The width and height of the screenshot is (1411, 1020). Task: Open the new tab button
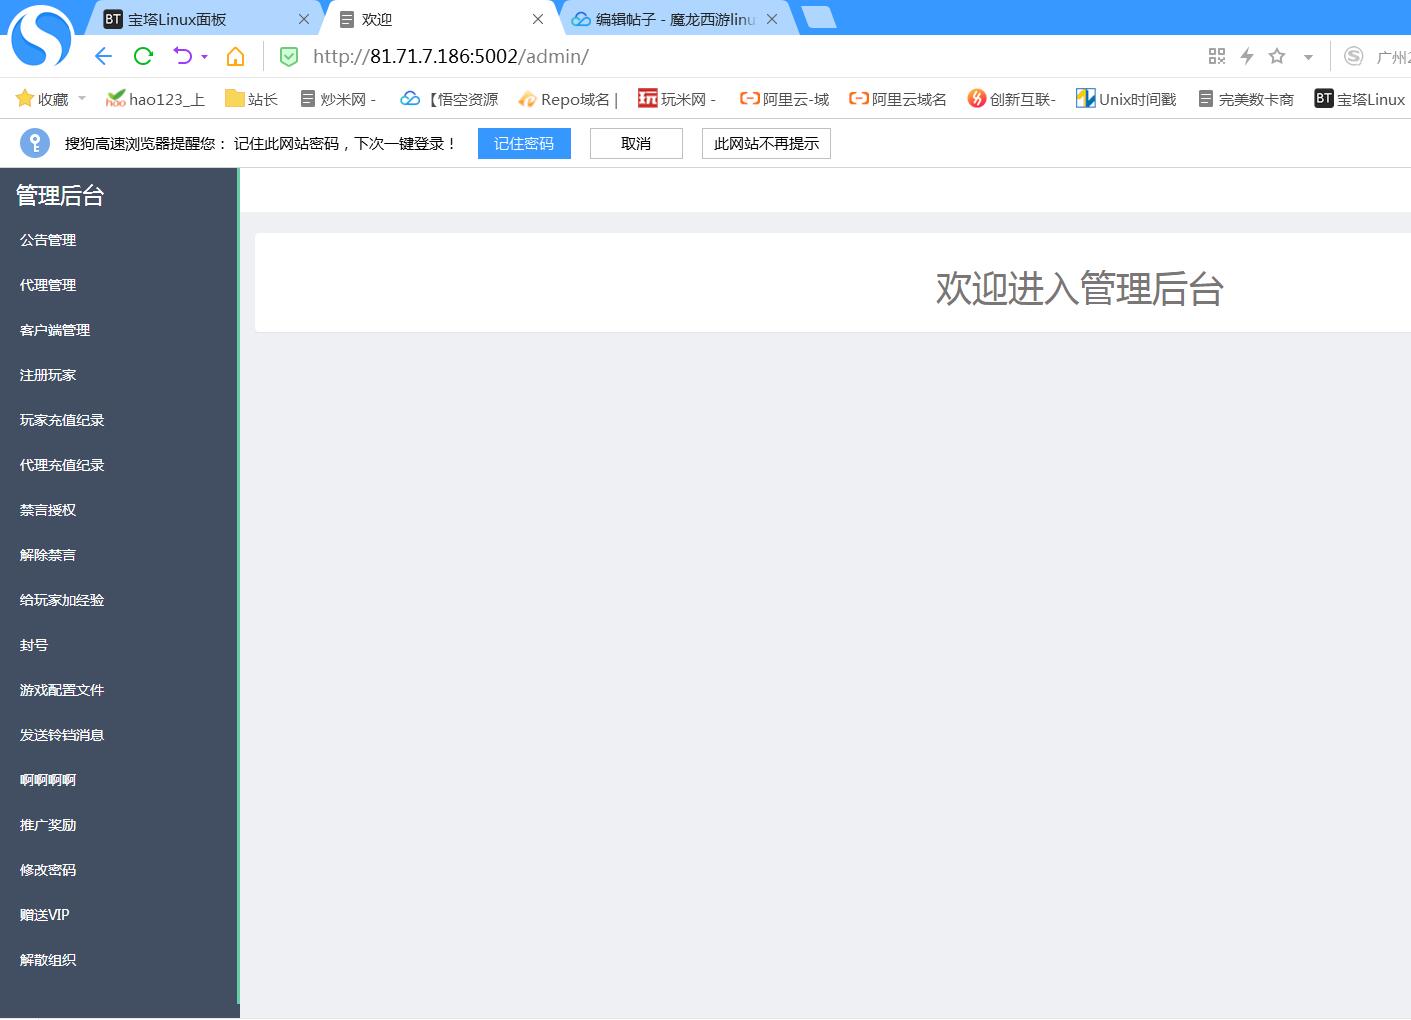(x=818, y=17)
